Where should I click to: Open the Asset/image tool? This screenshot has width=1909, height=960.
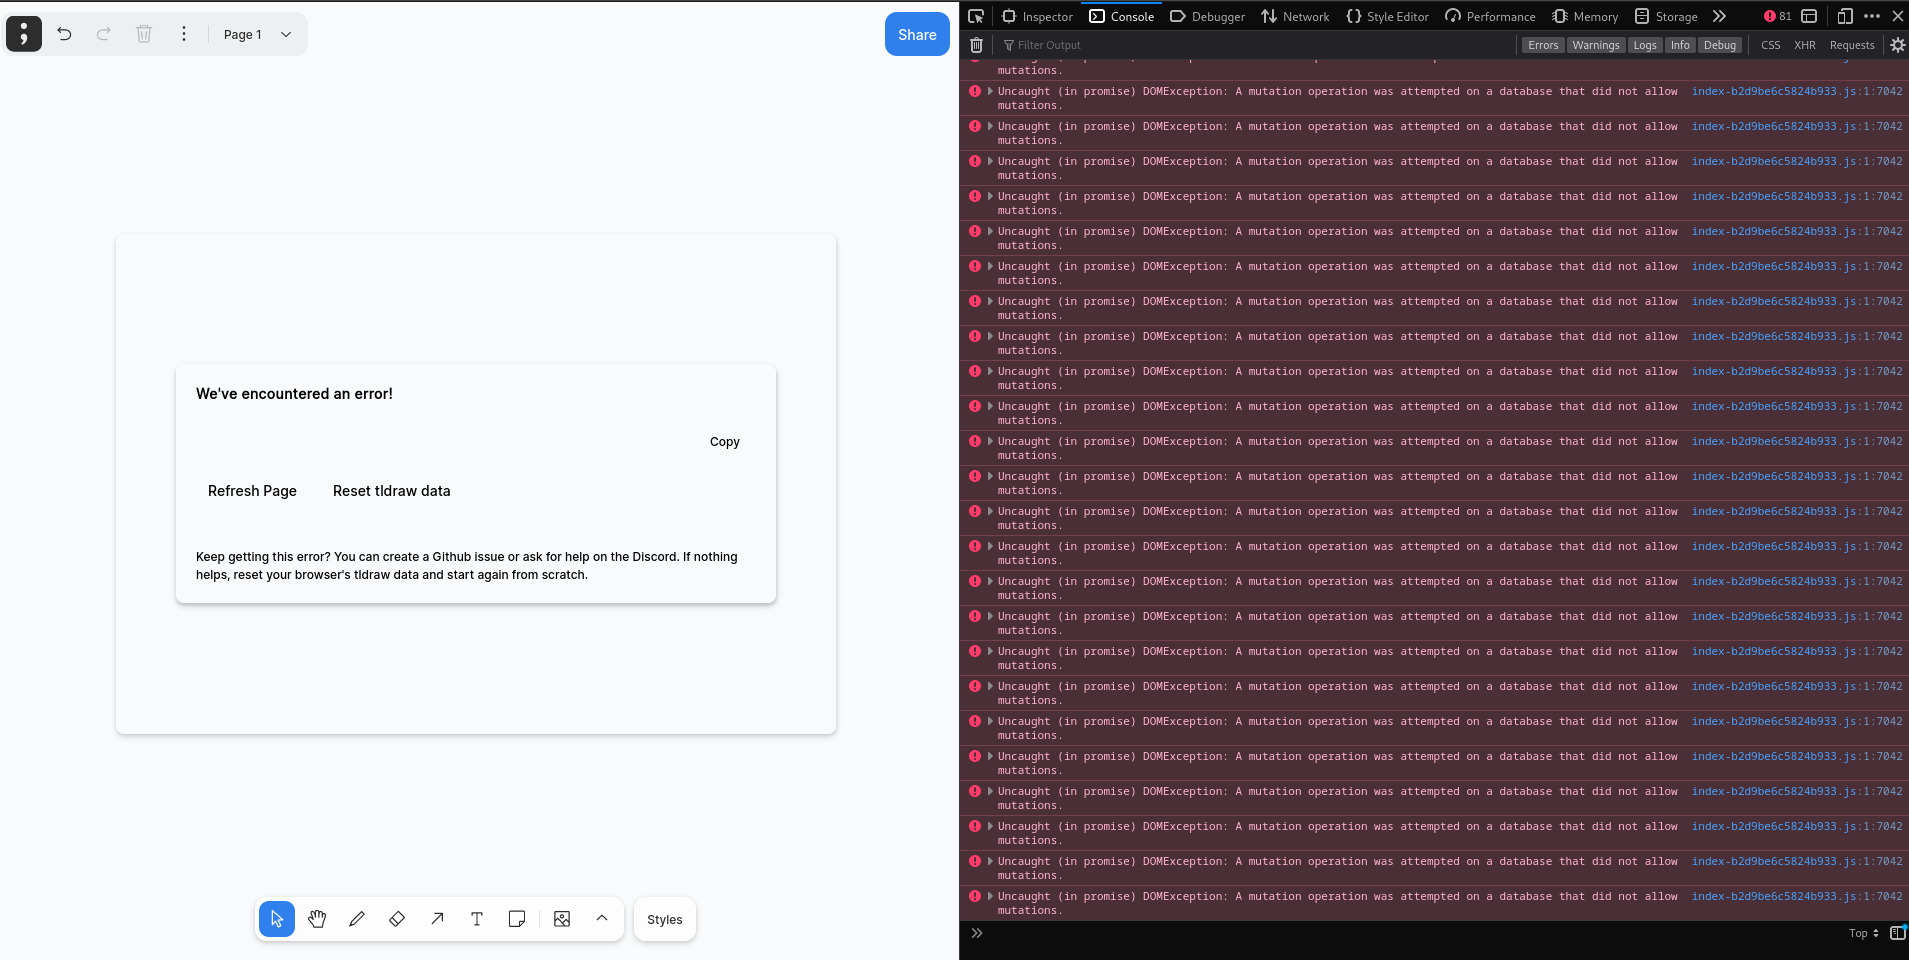pyautogui.click(x=562, y=918)
